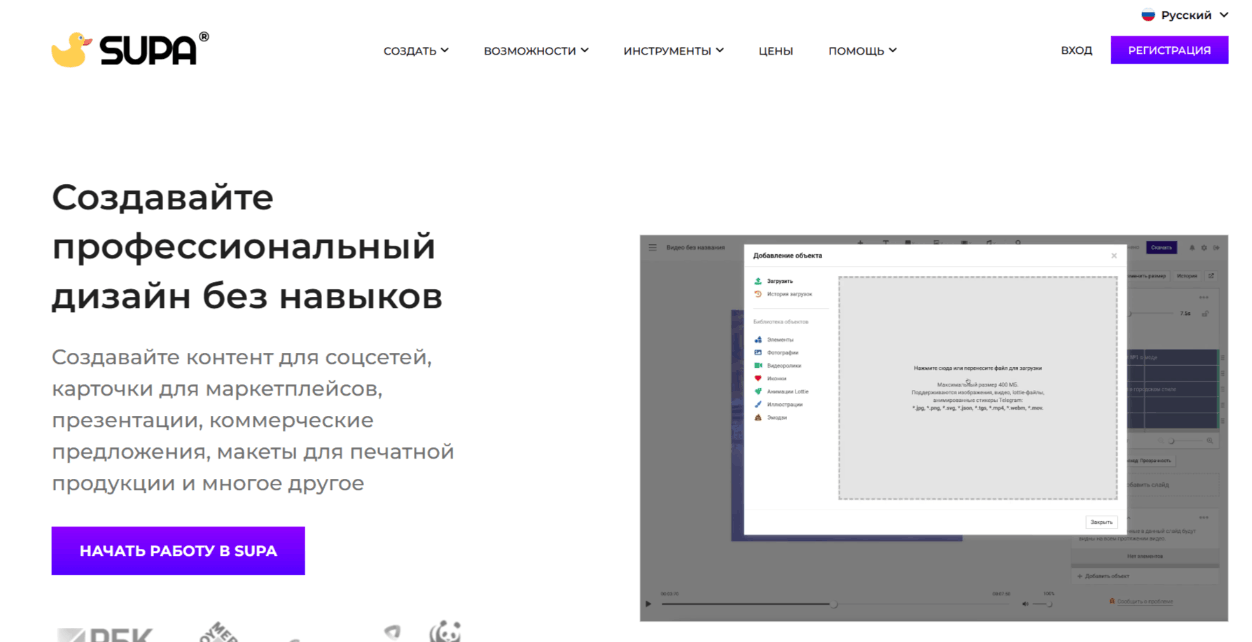Open the Русский language selector
Image resolution: width=1252 pixels, height=642 pixels.
(x=1185, y=15)
